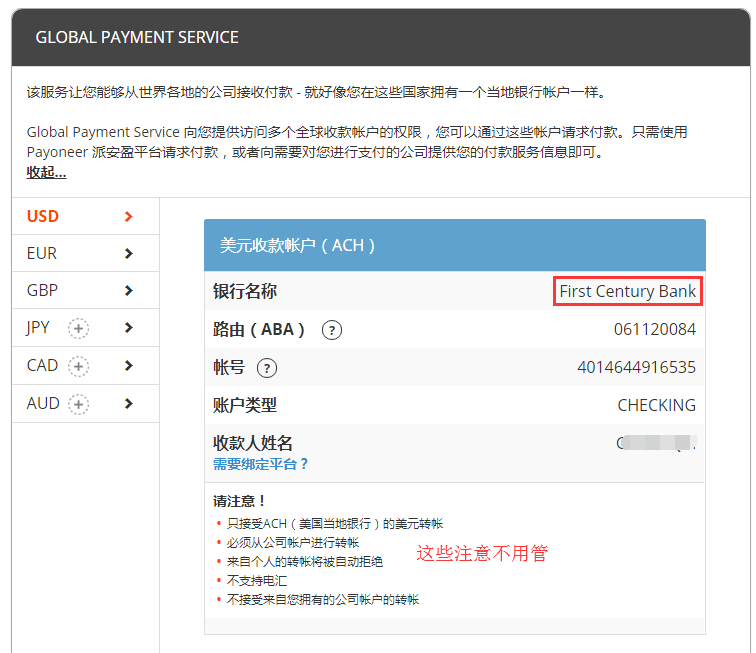Click the plus icon next to AUD

pos(78,405)
